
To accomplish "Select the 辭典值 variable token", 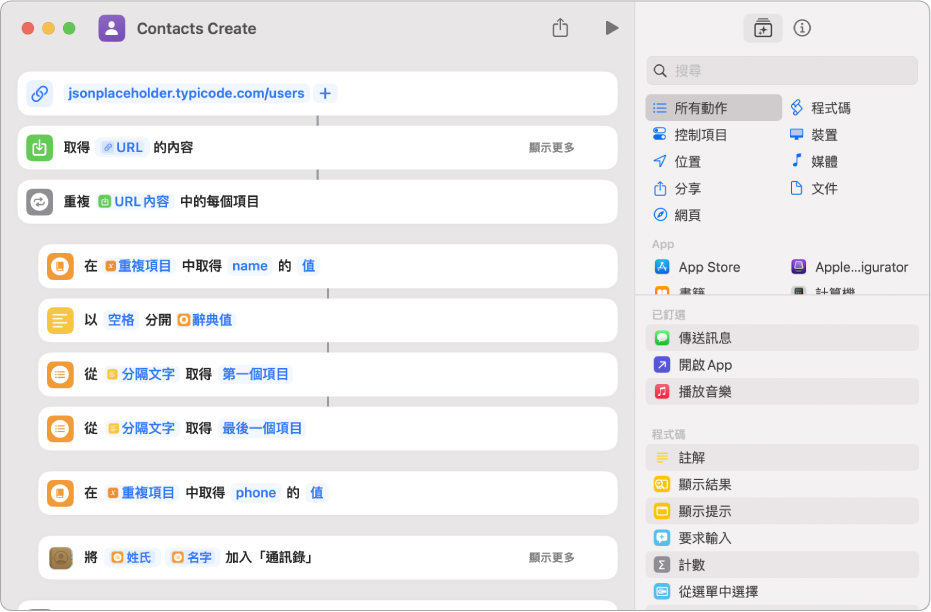I will (x=205, y=320).
